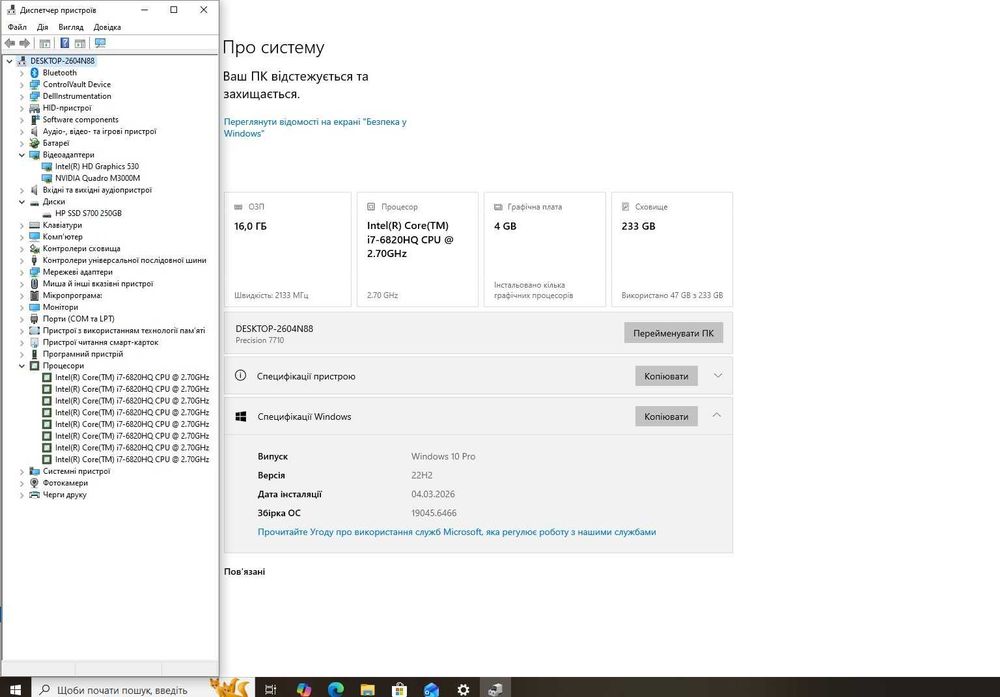Screen dimensions: 1000x697
Task: Click the Windows 10 Pro edition text
Action: [x=443, y=457]
